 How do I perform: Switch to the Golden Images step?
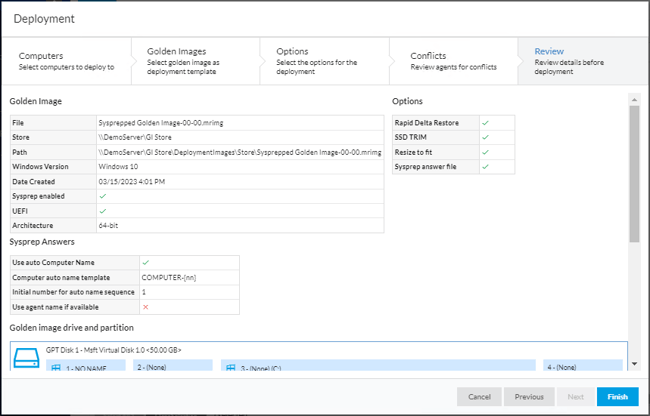pos(195,60)
